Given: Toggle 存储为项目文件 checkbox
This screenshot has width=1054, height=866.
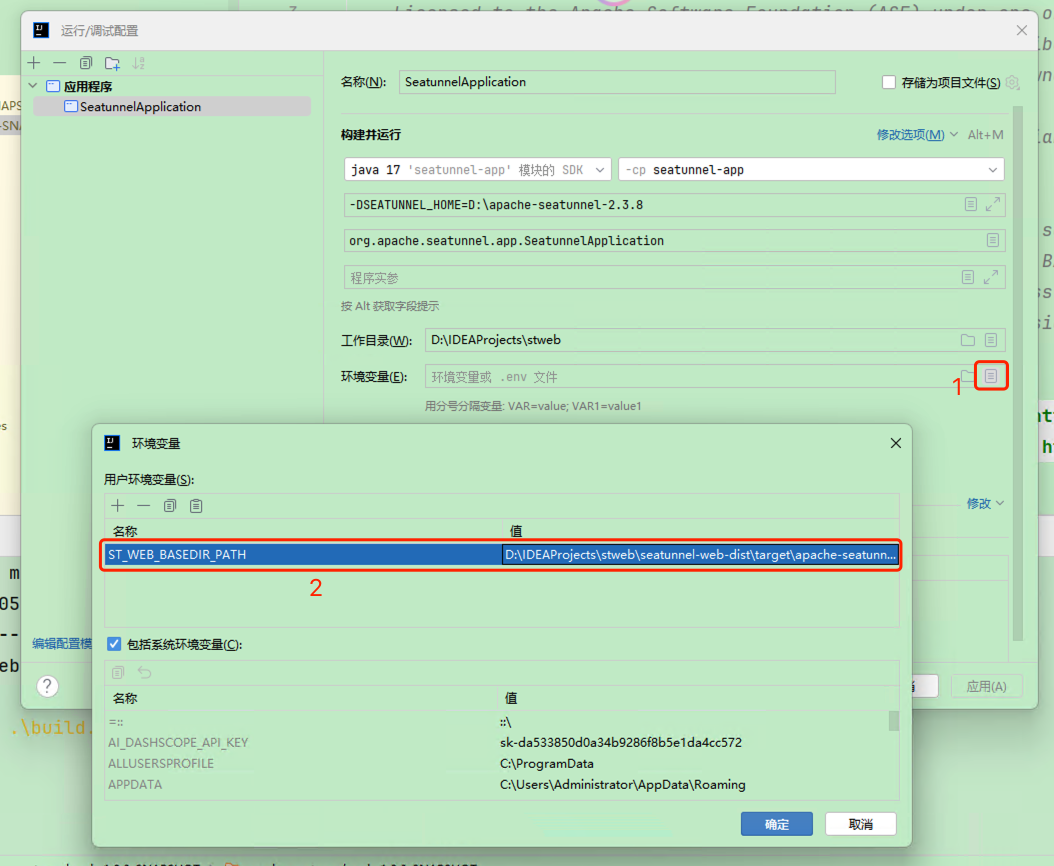Looking at the screenshot, I should coord(889,82).
